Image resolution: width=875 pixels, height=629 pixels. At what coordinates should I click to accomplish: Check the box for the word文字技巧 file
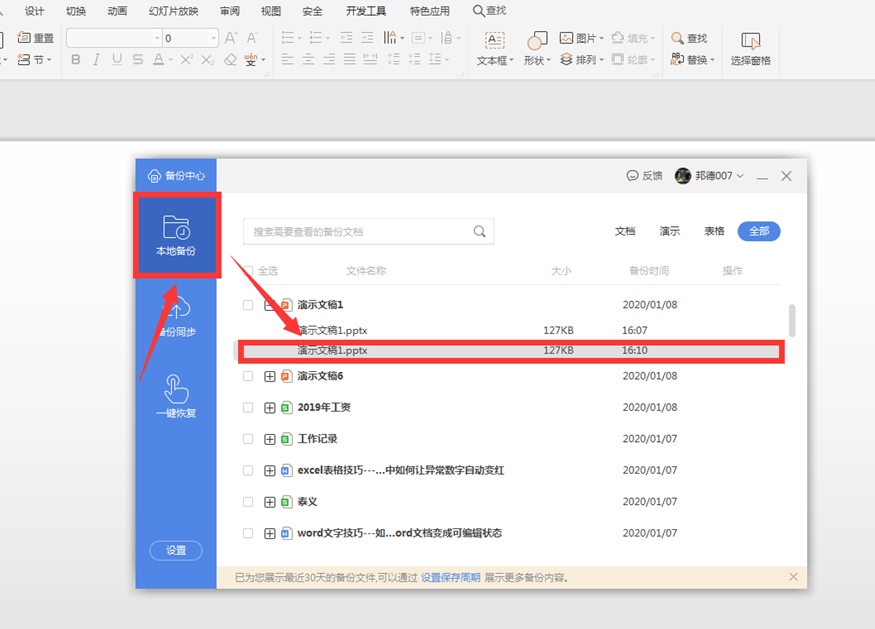(x=248, y=534)
